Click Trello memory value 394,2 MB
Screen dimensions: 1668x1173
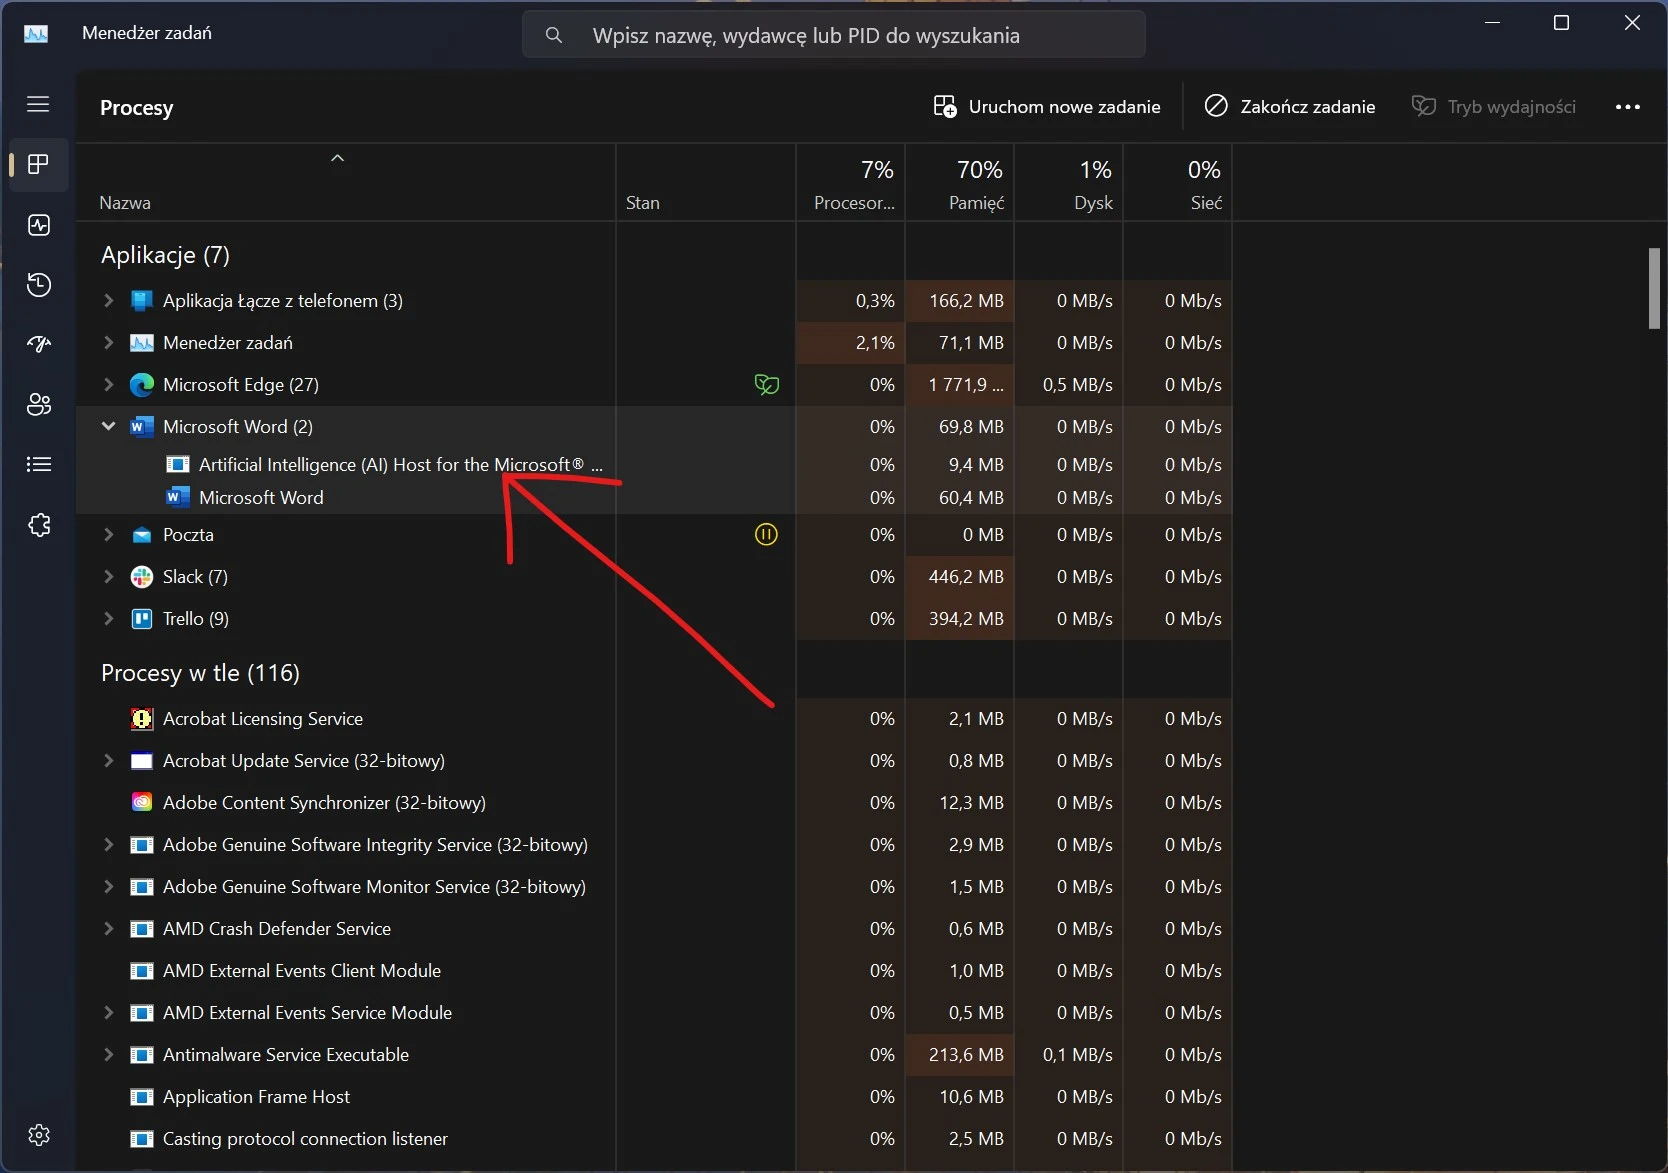coord(966,619)
